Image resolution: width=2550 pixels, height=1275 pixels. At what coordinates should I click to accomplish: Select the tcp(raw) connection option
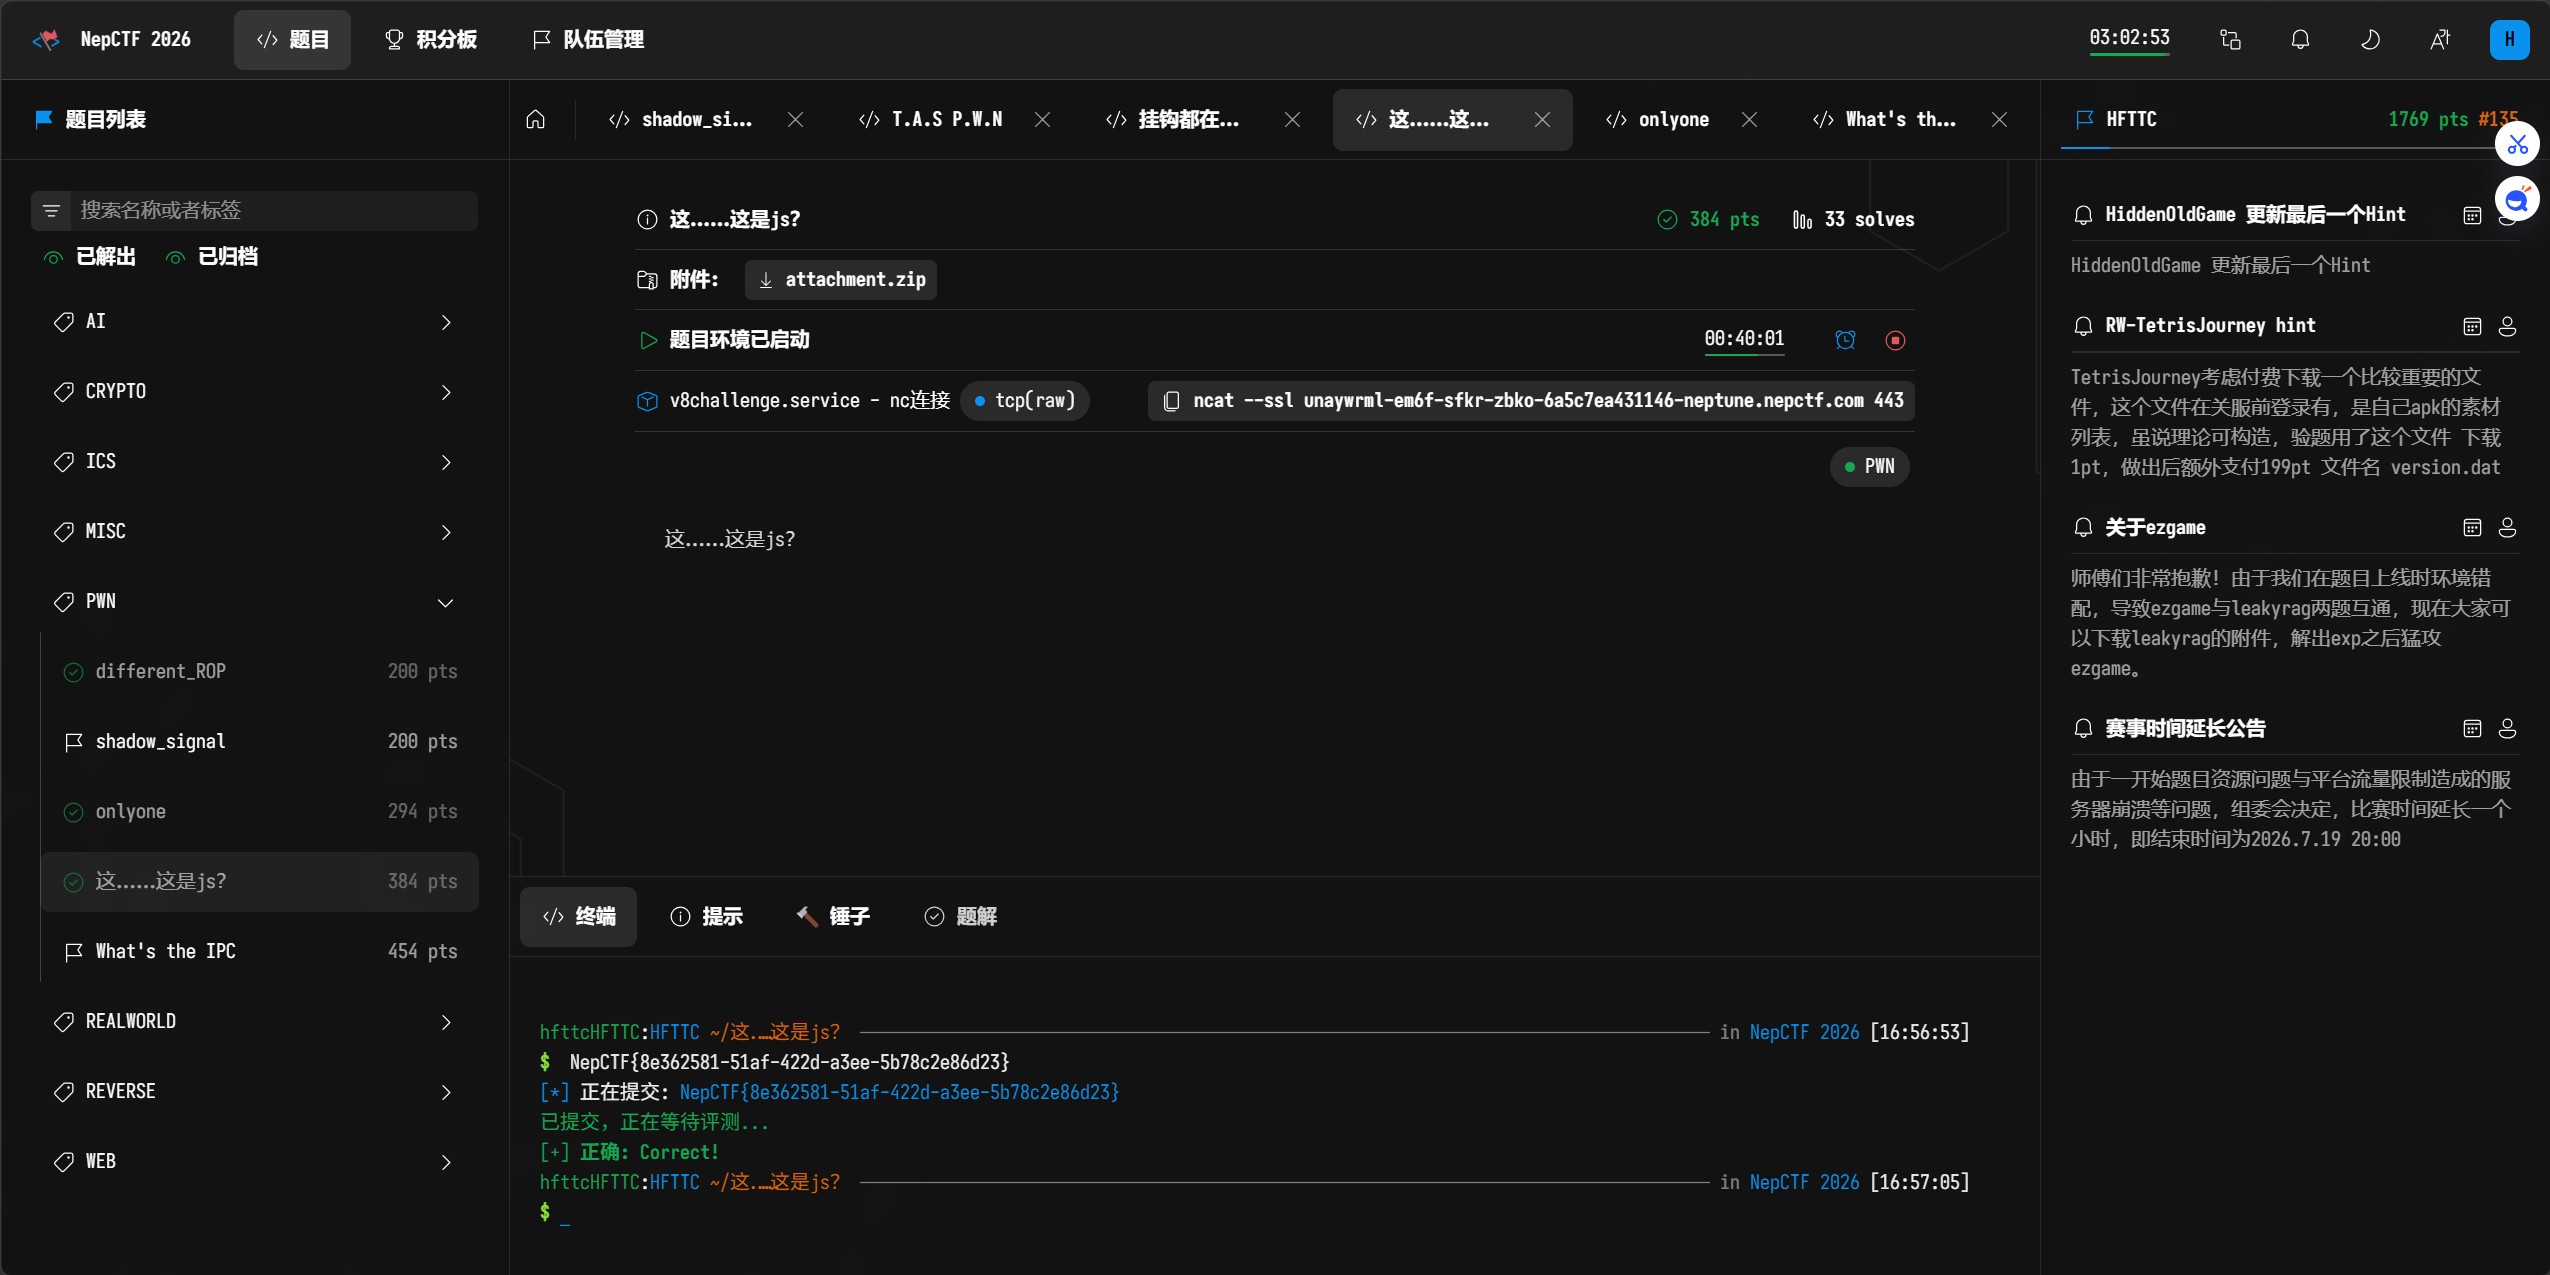[x=1025, y=401]
